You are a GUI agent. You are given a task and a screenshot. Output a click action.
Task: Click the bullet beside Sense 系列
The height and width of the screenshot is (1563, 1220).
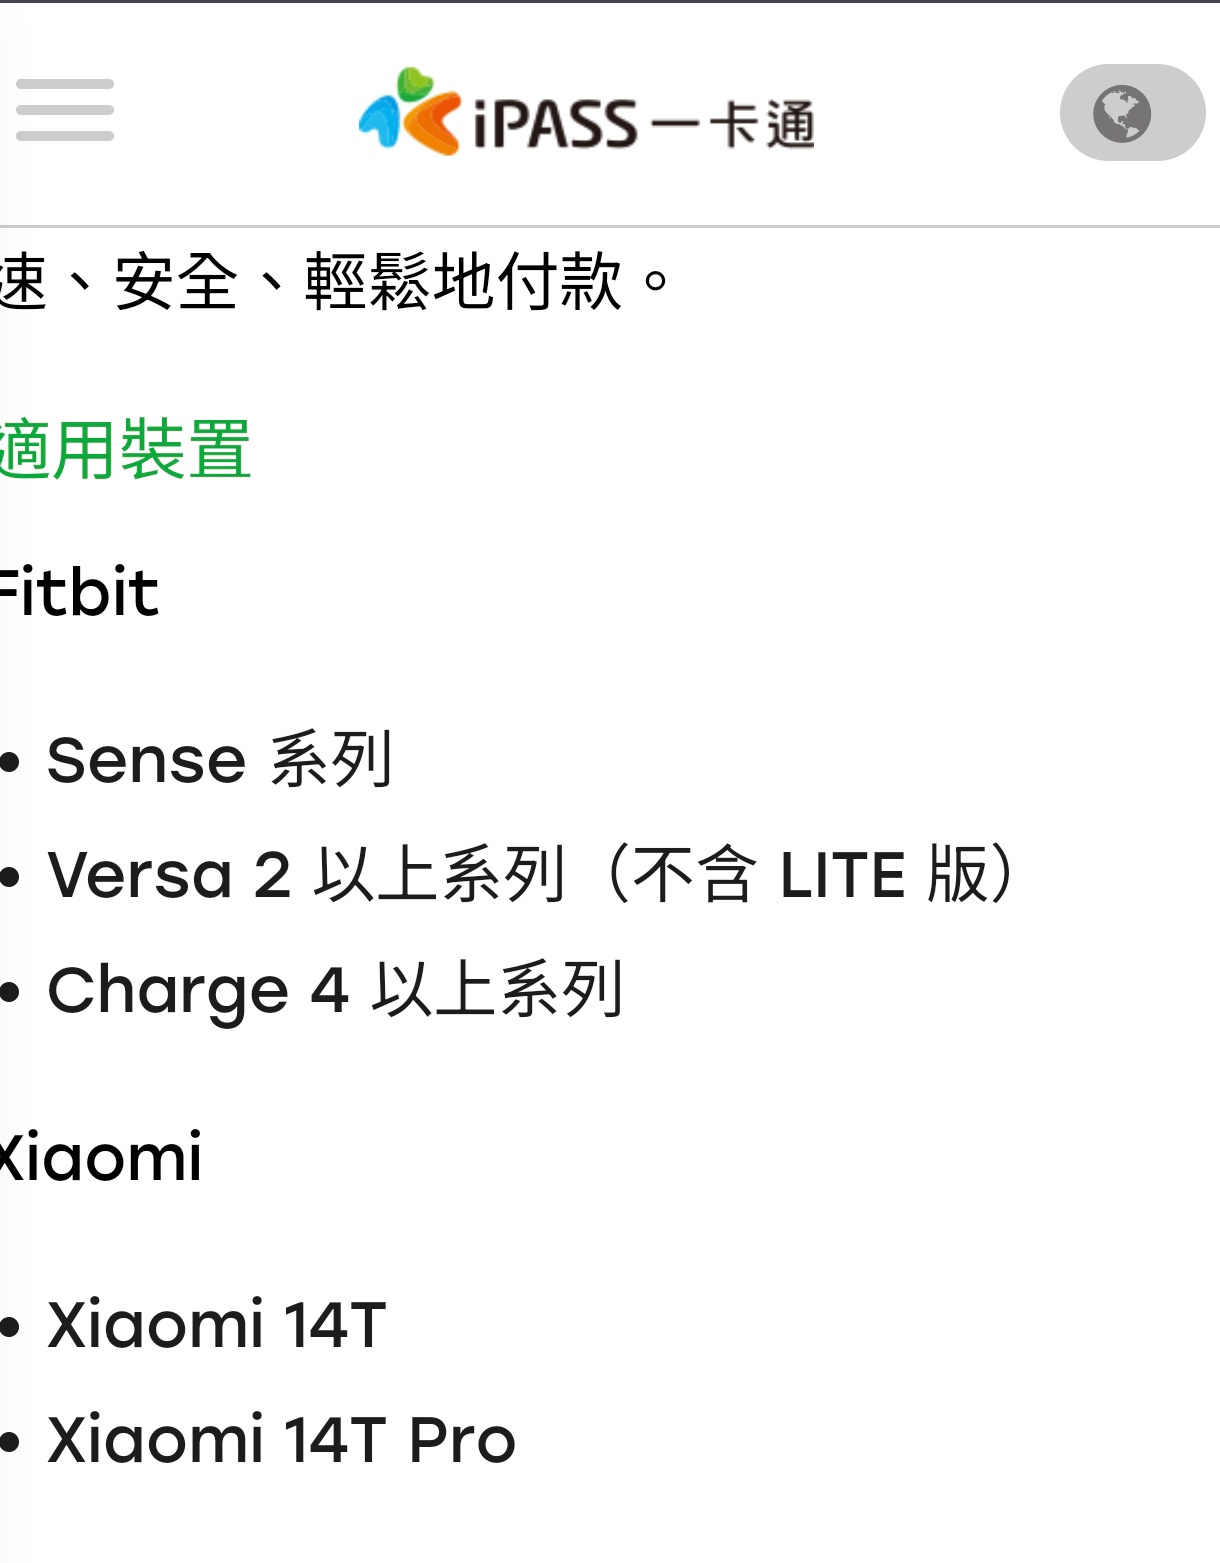tap(10, 763)
